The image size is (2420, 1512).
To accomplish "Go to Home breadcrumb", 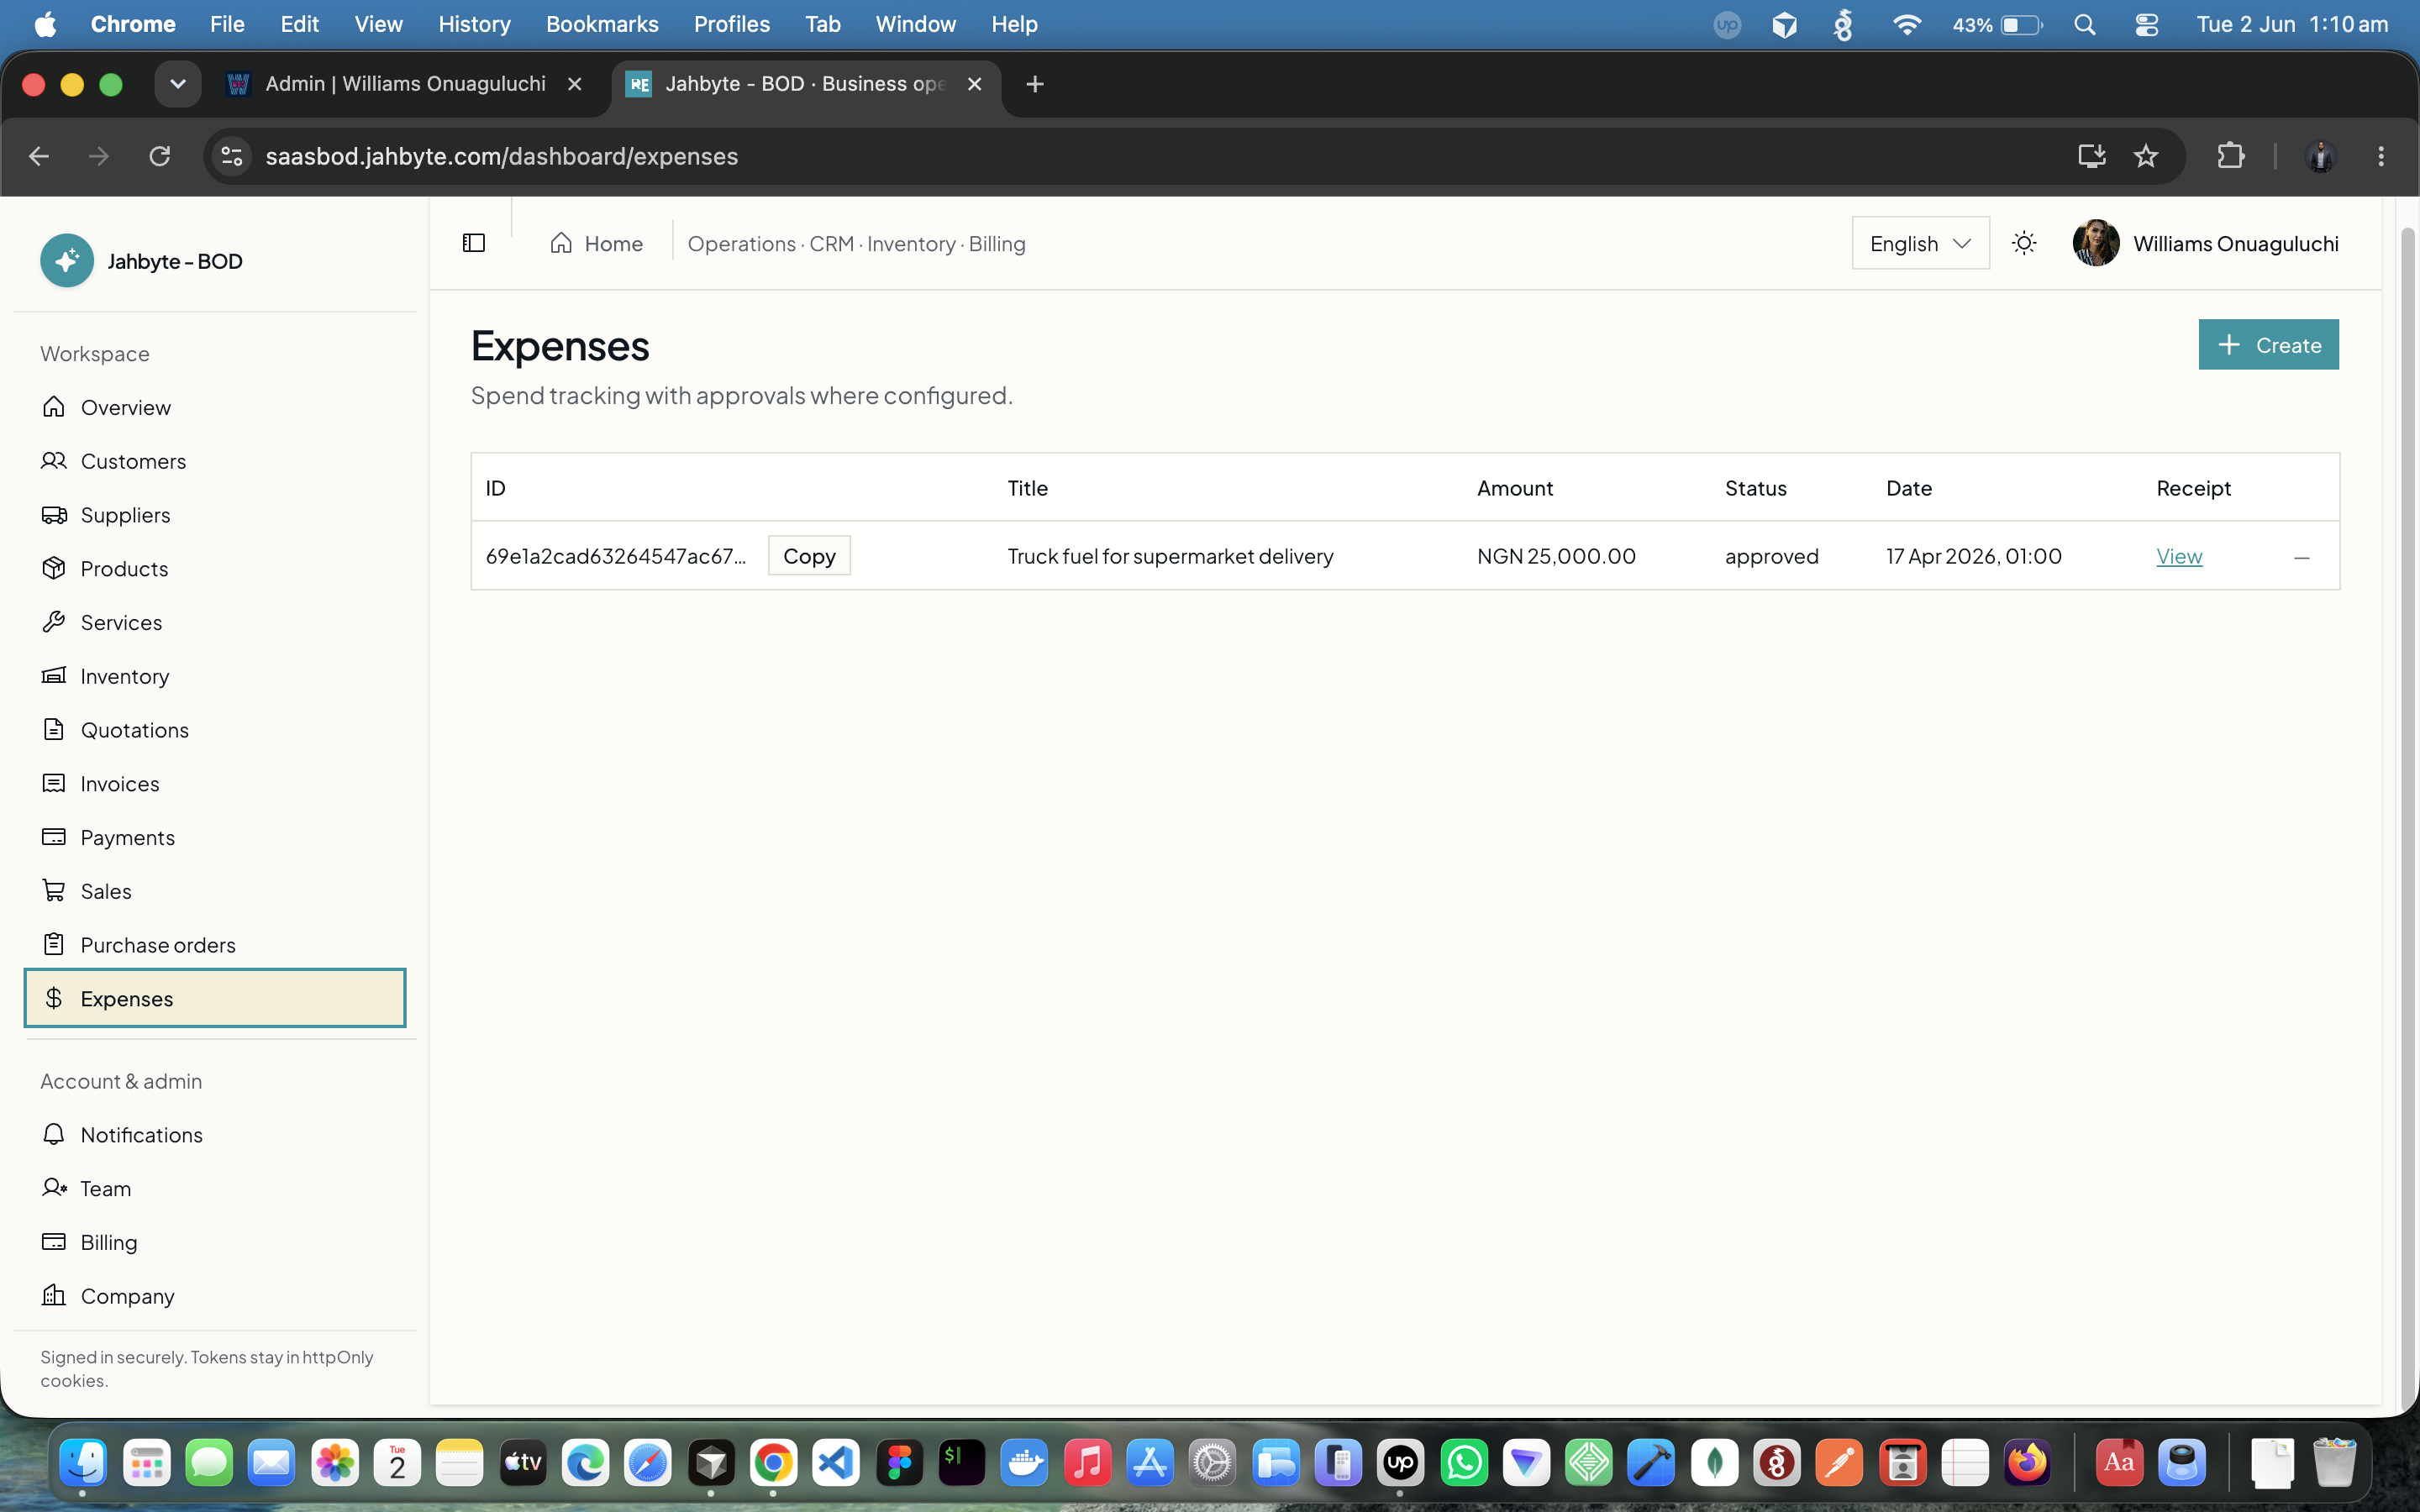I will coord(596,243).
